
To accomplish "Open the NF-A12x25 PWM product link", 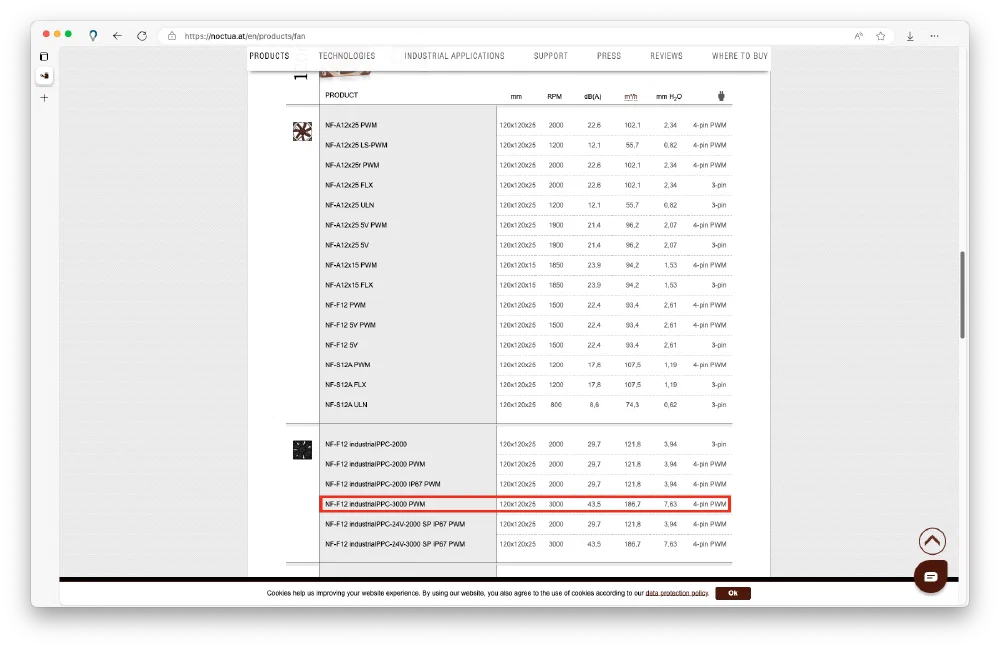I will 351,125.
